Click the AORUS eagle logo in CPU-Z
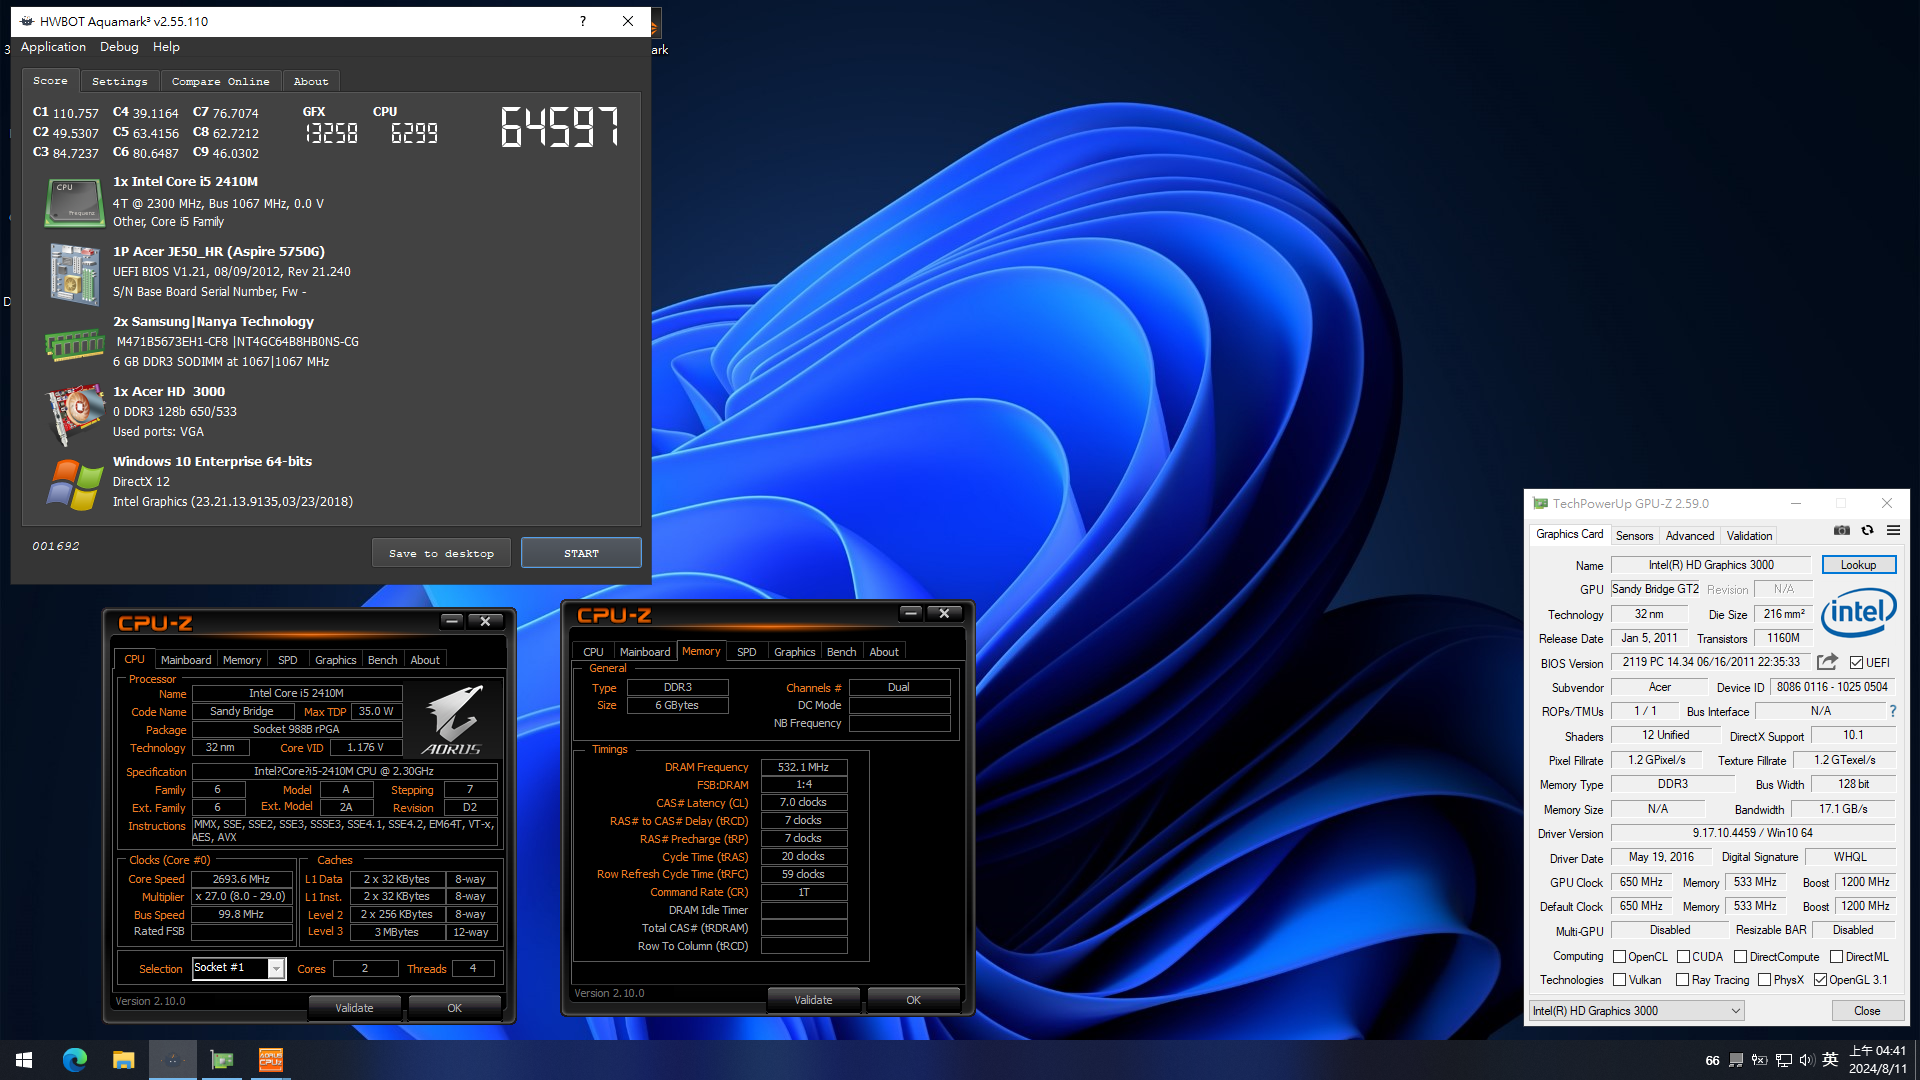 (453, 720)
